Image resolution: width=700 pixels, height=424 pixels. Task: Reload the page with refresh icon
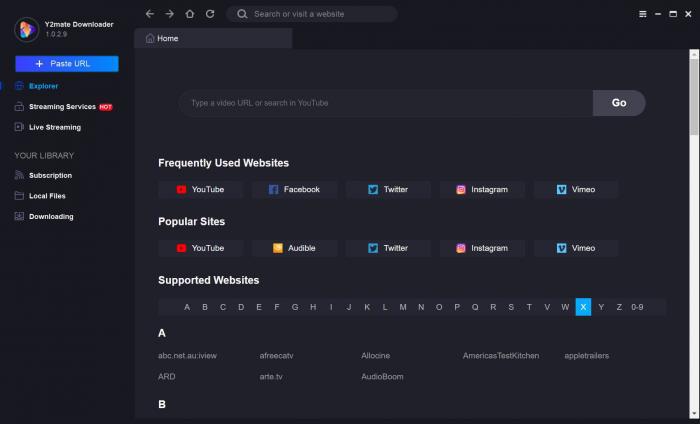click(x=210, y=14)
